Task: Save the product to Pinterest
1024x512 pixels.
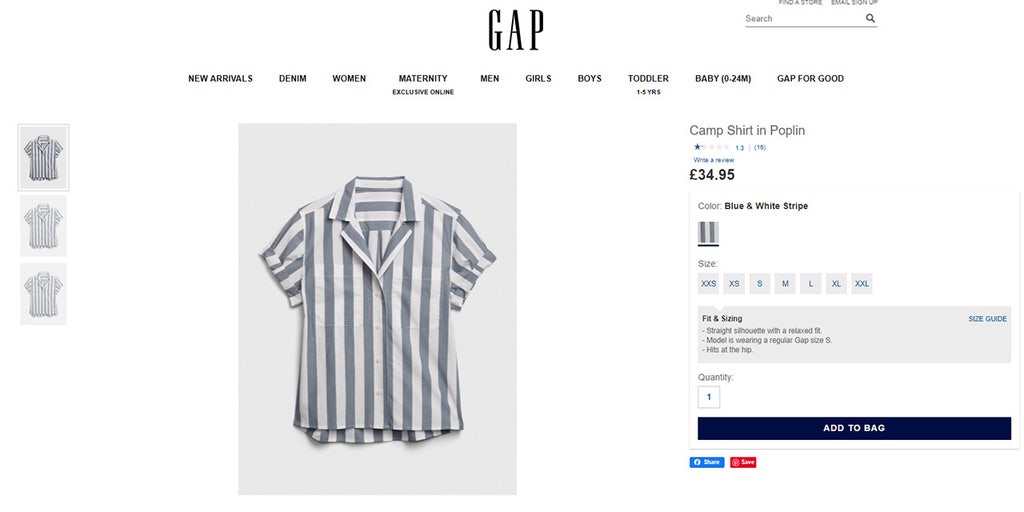Action: 743,462
